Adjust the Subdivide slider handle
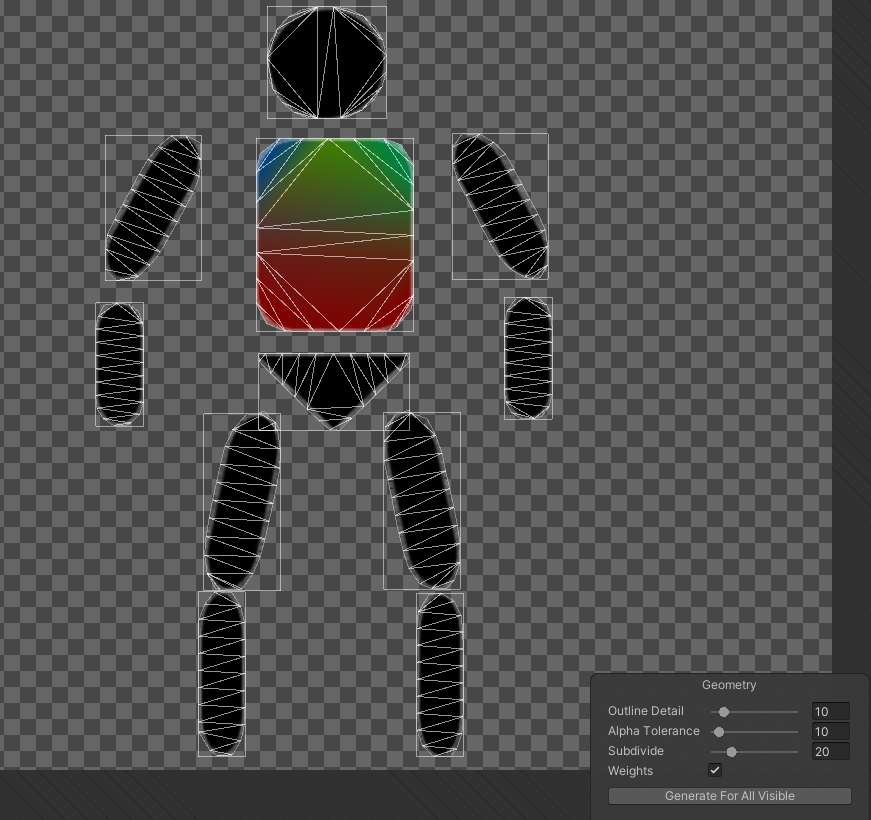 pos(732,752)
